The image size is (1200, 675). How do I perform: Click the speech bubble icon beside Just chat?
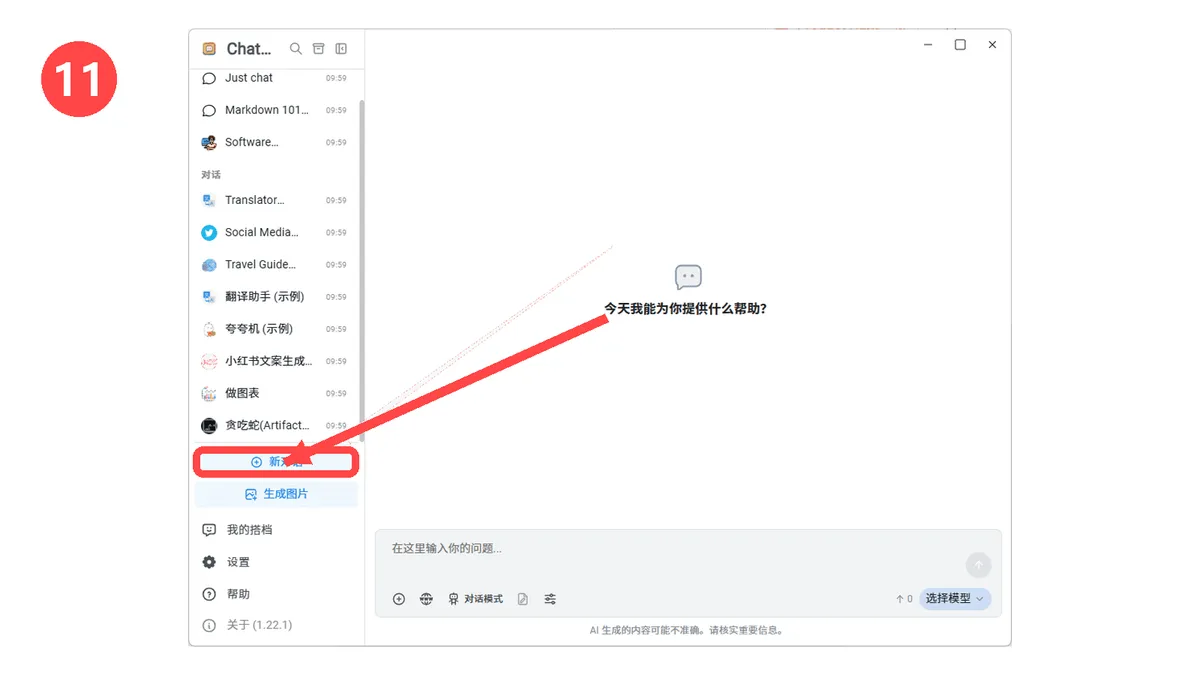point(209,78)
